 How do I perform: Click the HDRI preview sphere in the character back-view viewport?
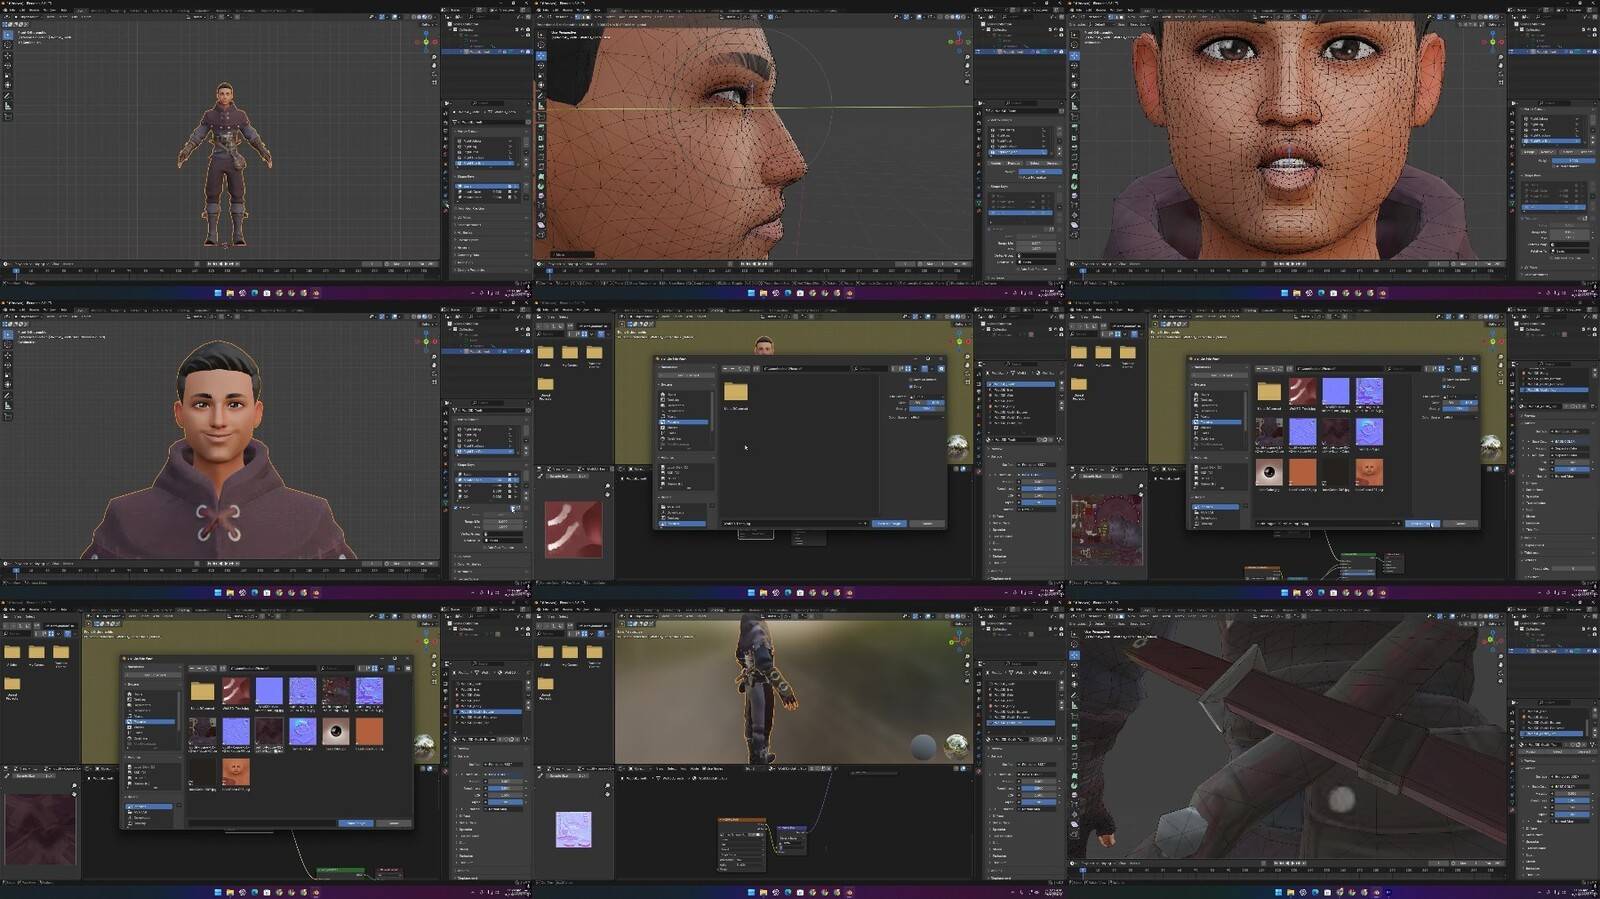(956, 746)
